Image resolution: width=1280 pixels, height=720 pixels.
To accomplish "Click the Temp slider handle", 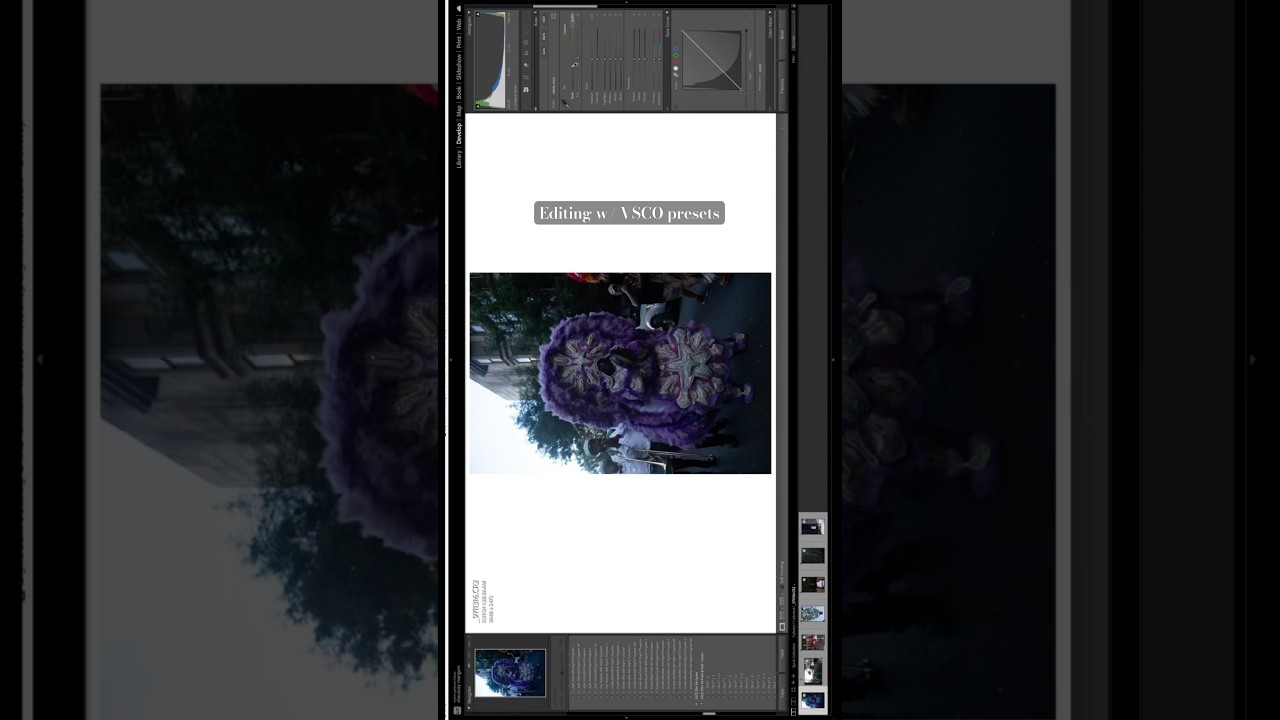I will [574, 65].
